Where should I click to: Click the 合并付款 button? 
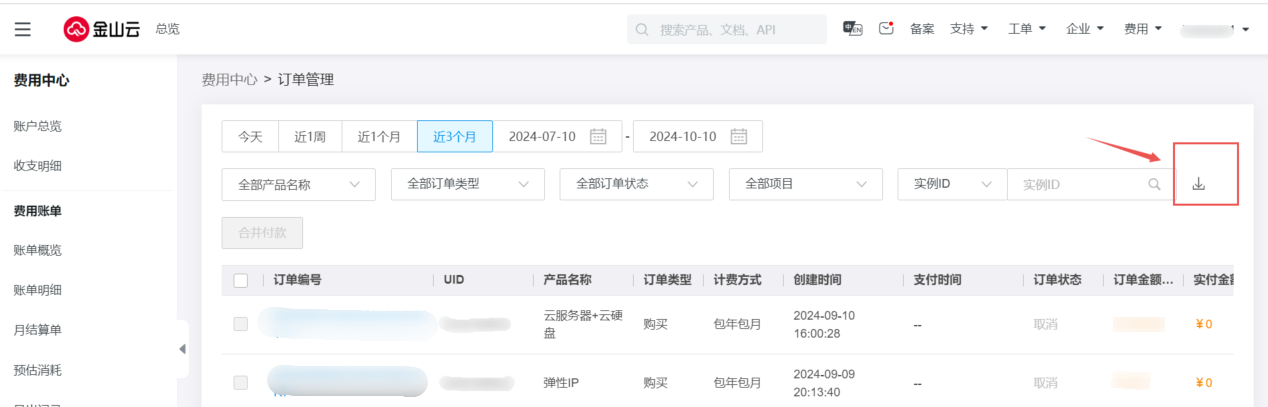tap(262, 233)
